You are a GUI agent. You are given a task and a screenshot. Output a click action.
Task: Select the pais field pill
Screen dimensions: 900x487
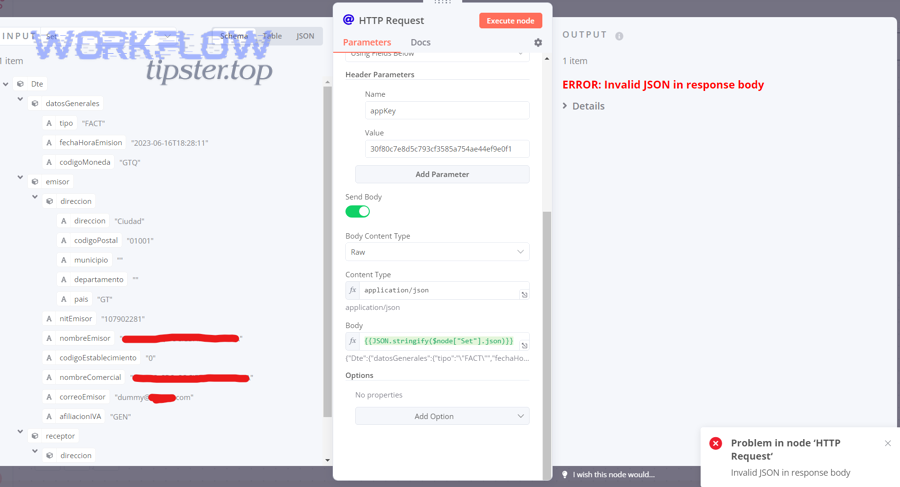coord(75,299)
